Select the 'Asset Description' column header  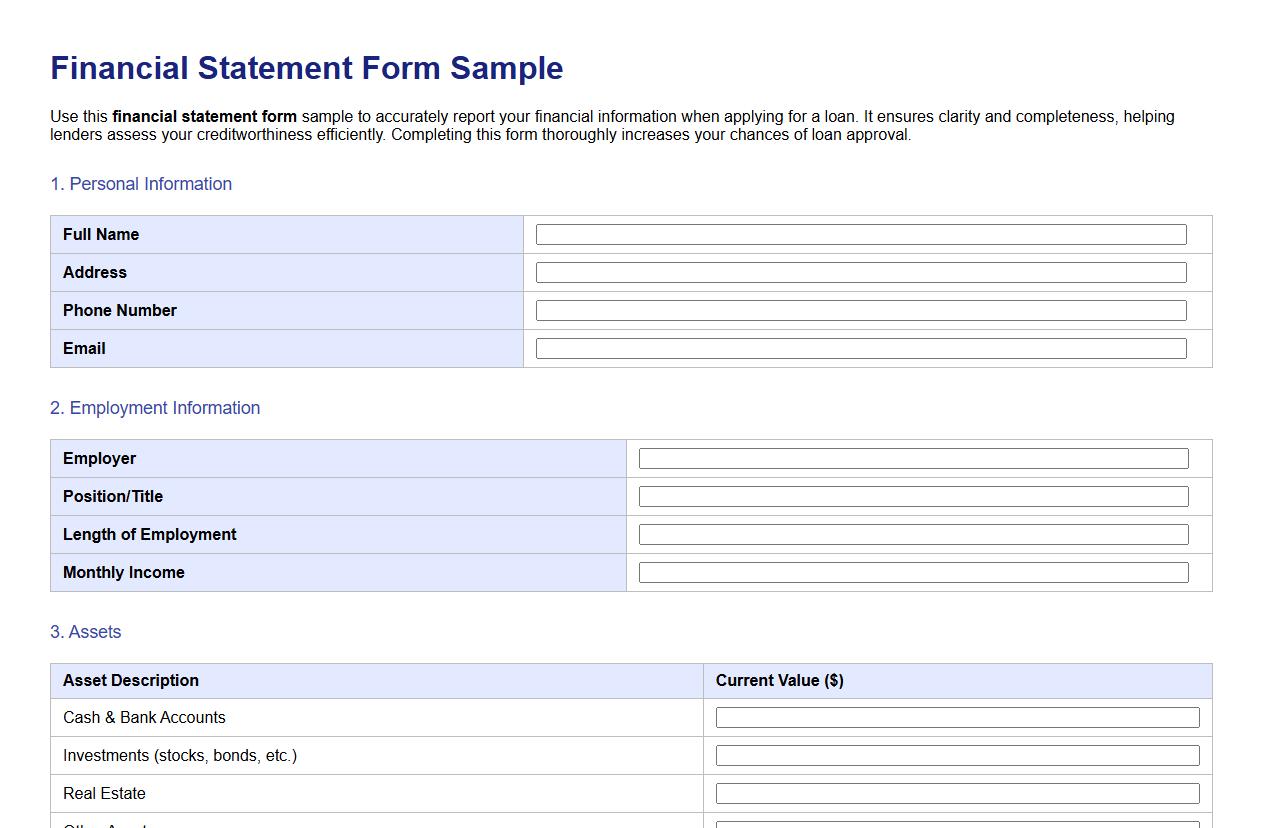coord(131,680)
